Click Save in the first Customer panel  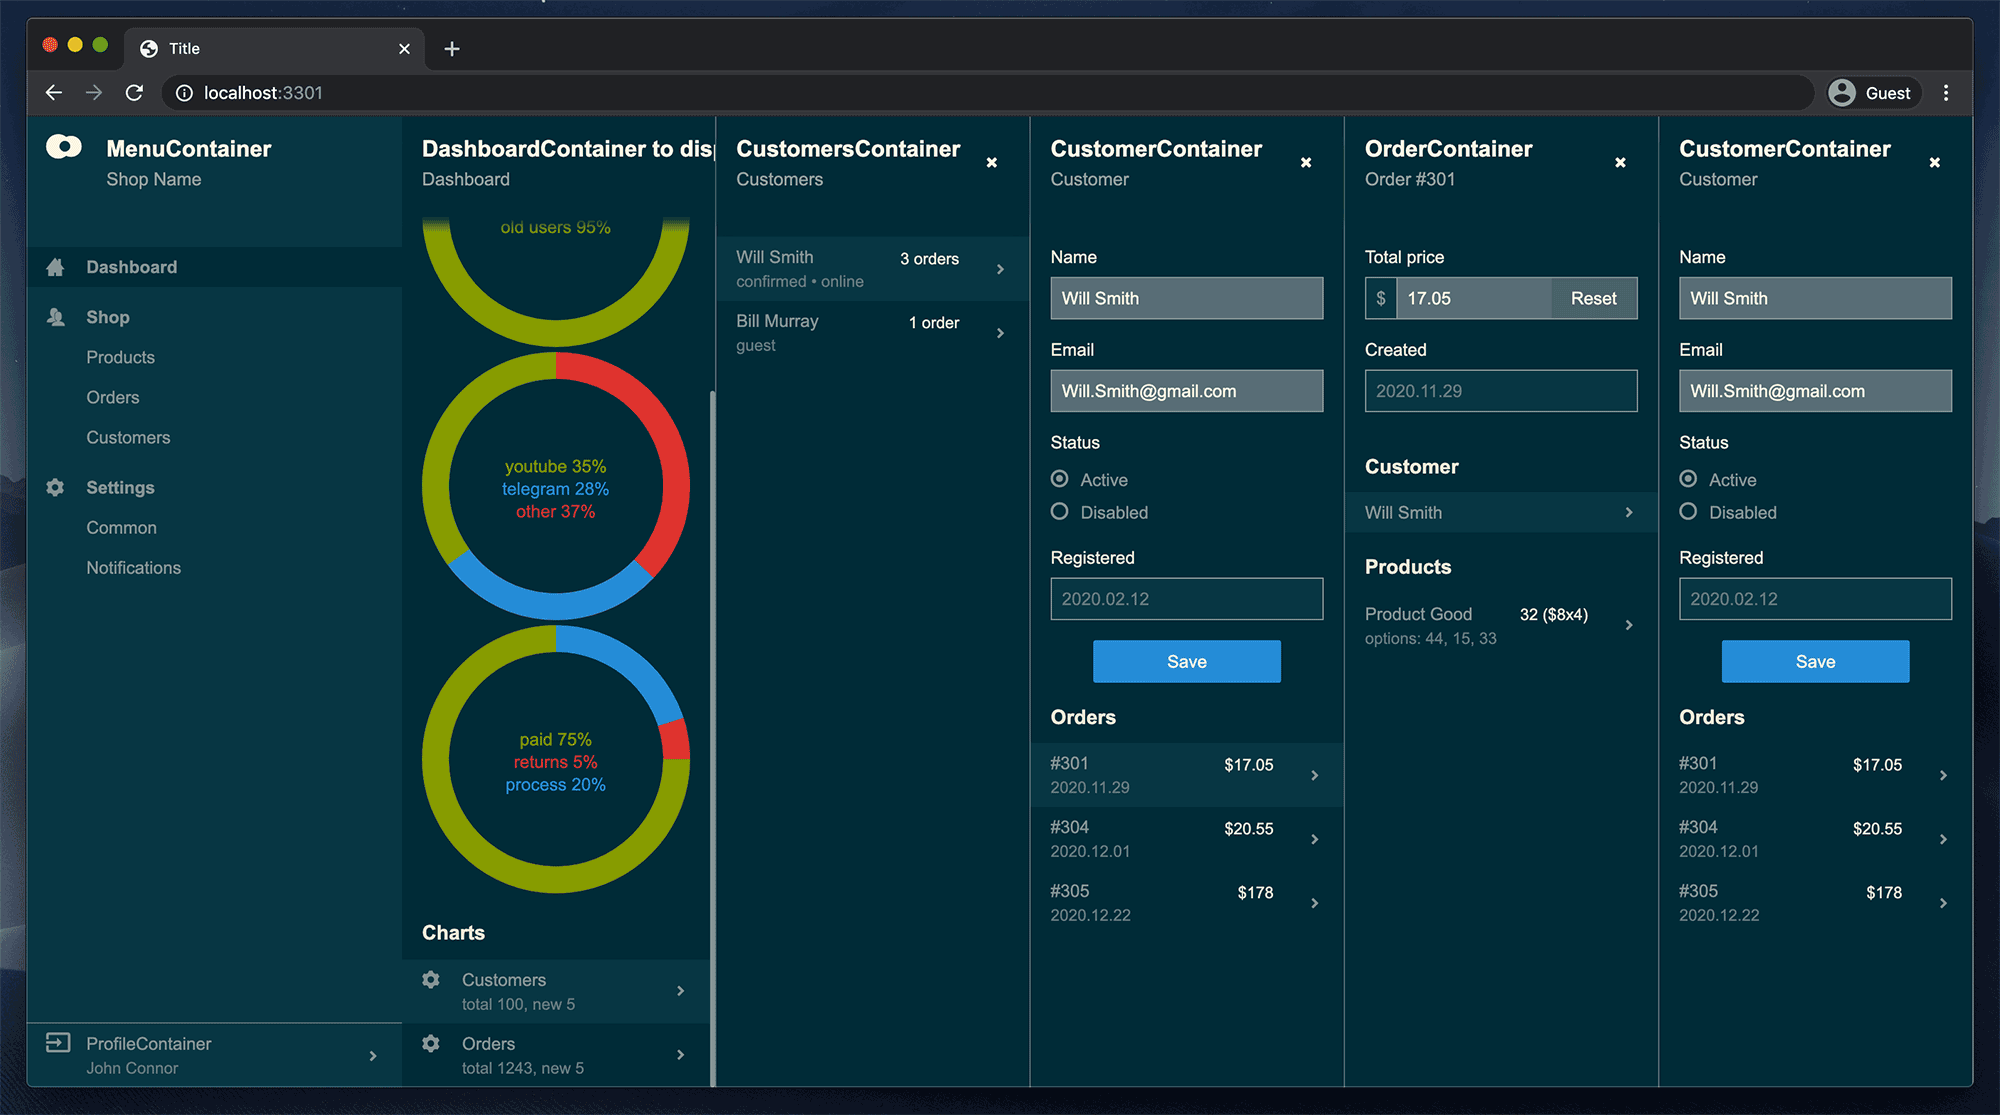coord(1186,662)
